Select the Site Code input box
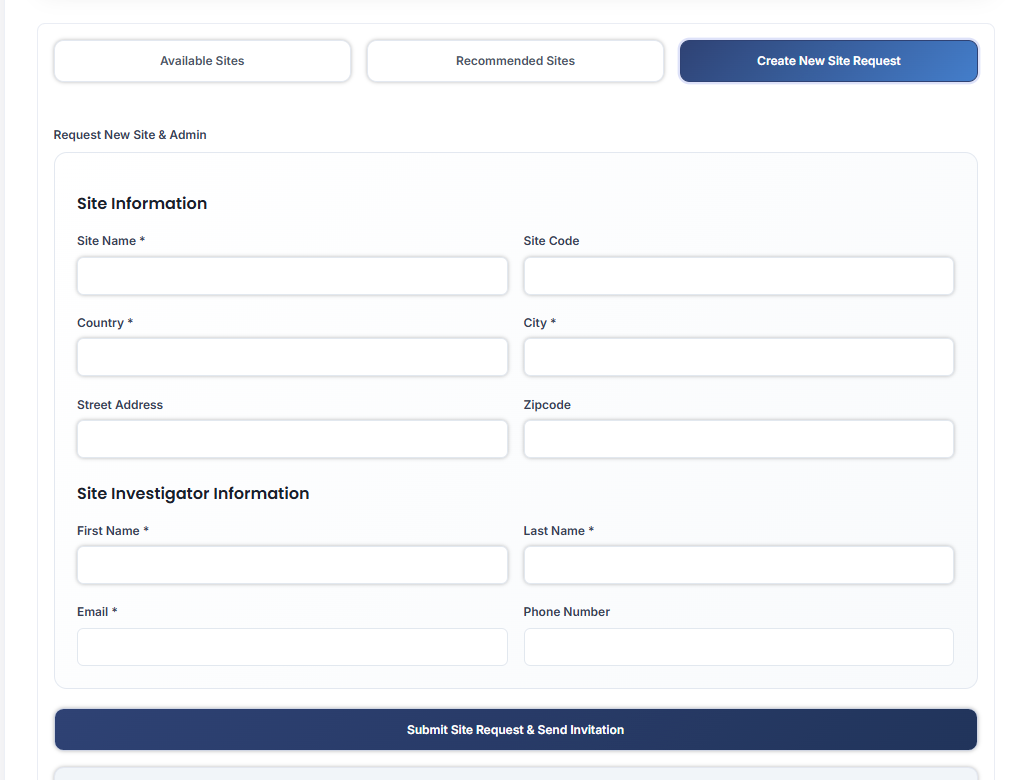Screen dimensions: 1019x780 tap(738, 276)
